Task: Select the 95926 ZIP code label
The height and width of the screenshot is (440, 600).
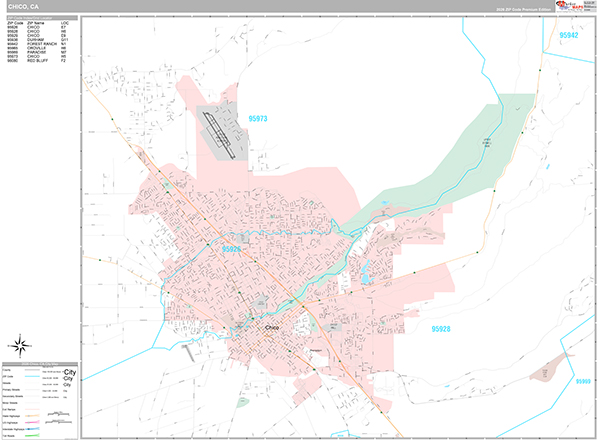Action: pos(233,247)
